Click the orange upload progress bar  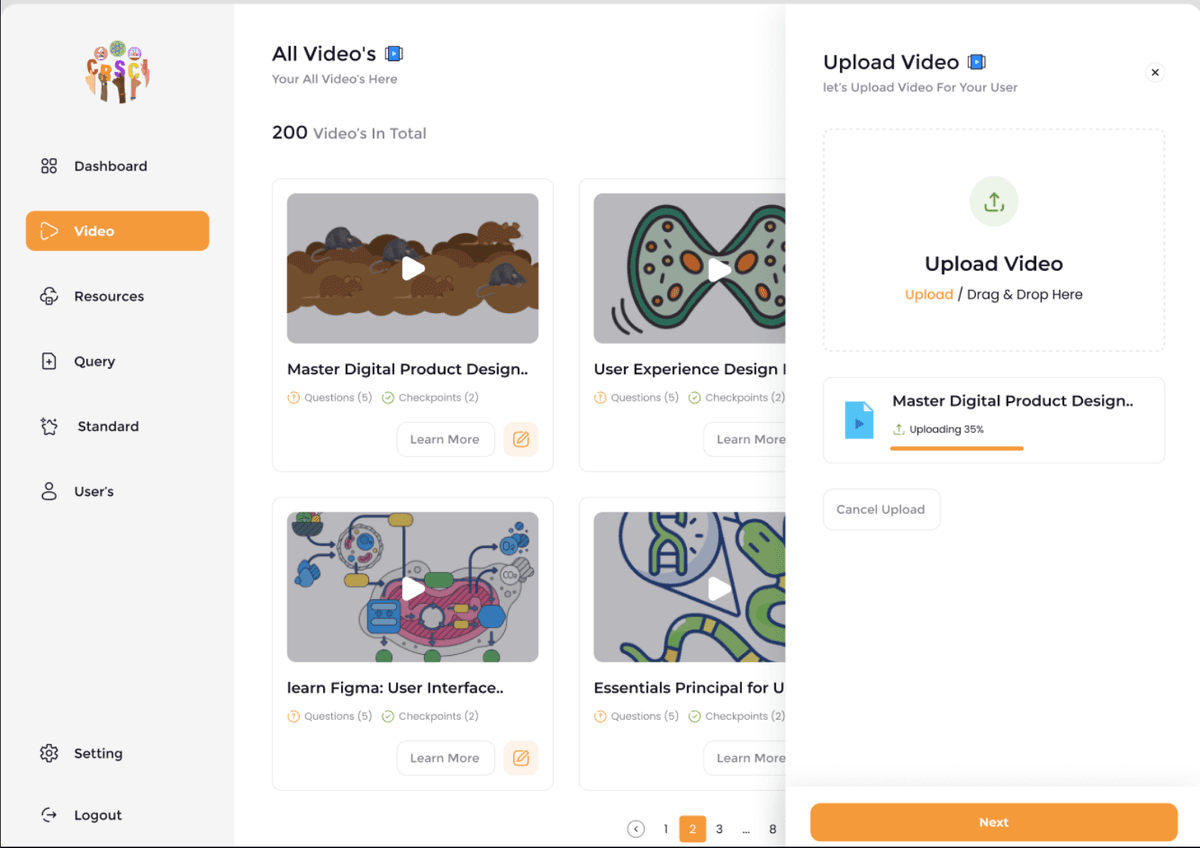point(956,448)
